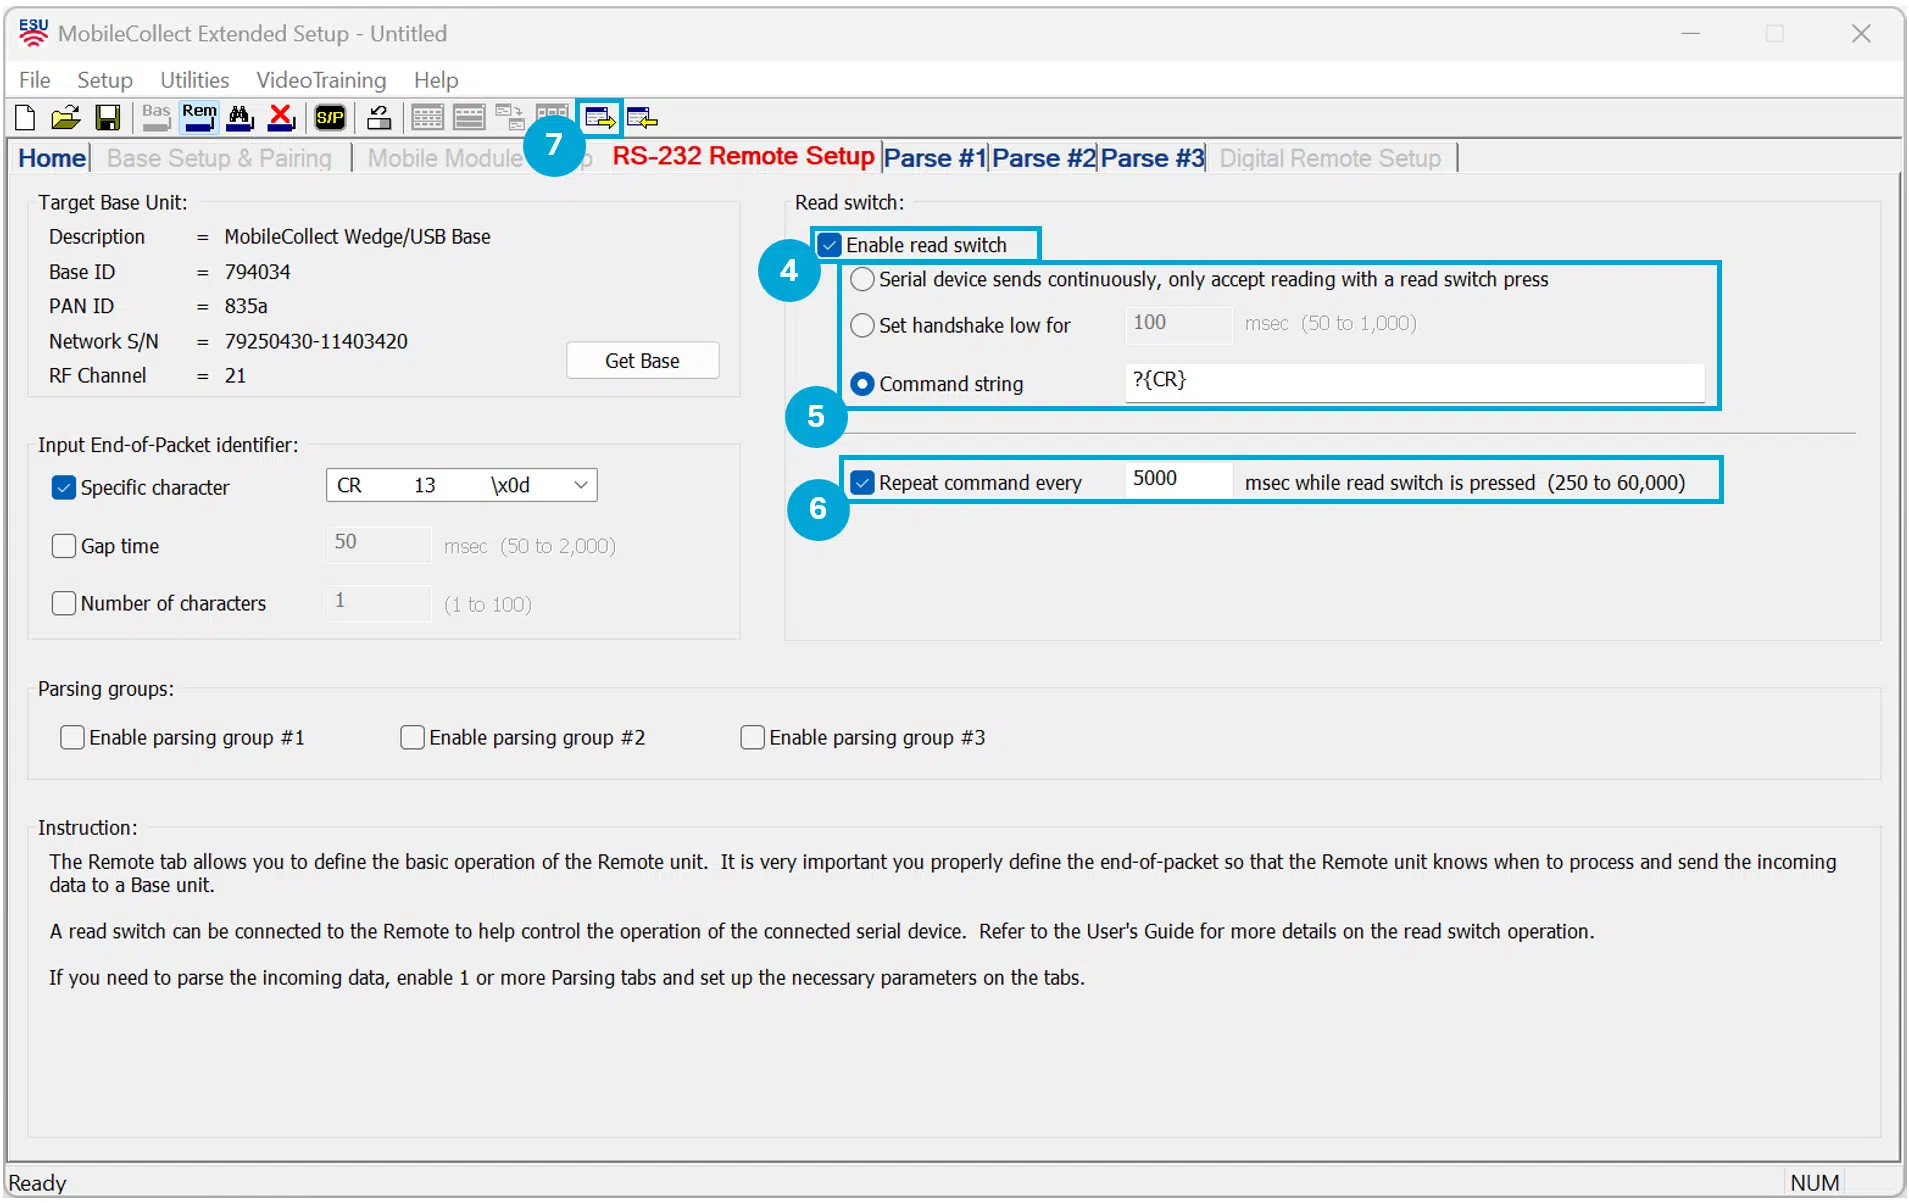Click the send-to-device yellow right arrow icon
Viewport: 1909px width, 1203px height.
click(x=600, y=118)
